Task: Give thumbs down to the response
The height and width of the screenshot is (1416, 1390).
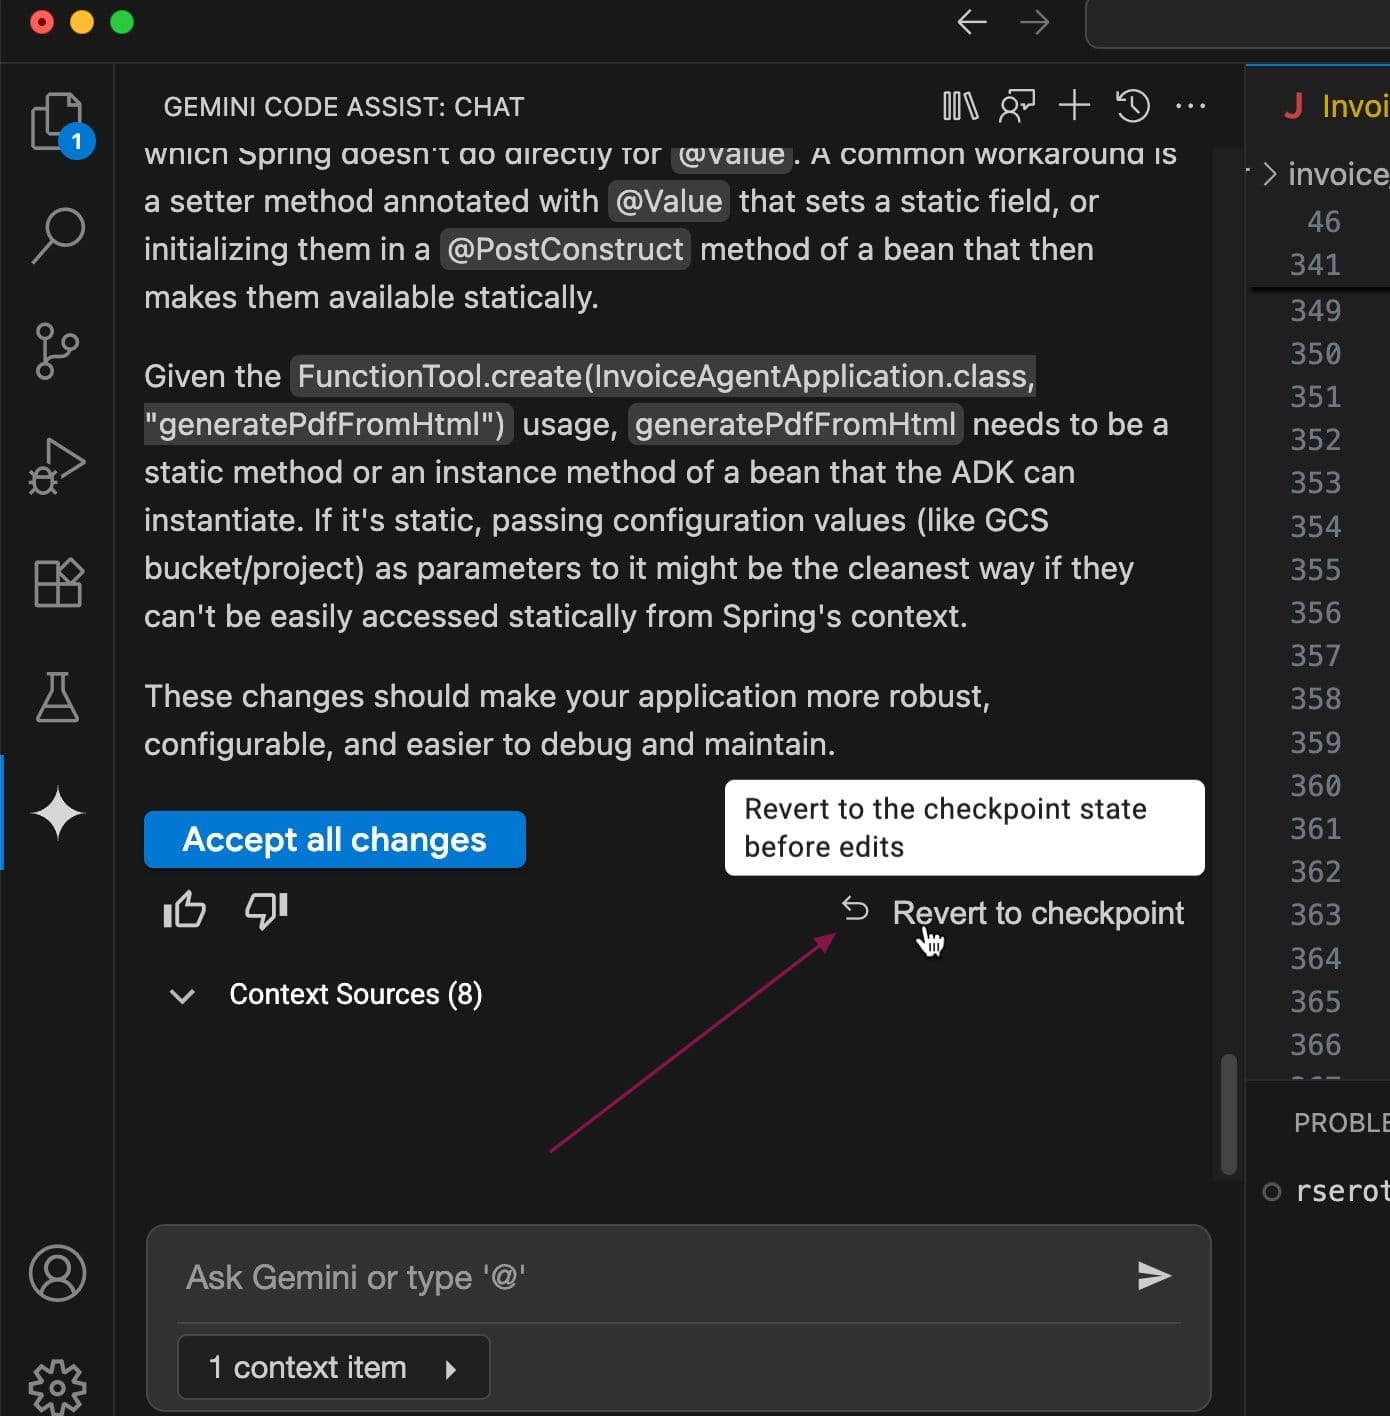Action: pos(266,910)
